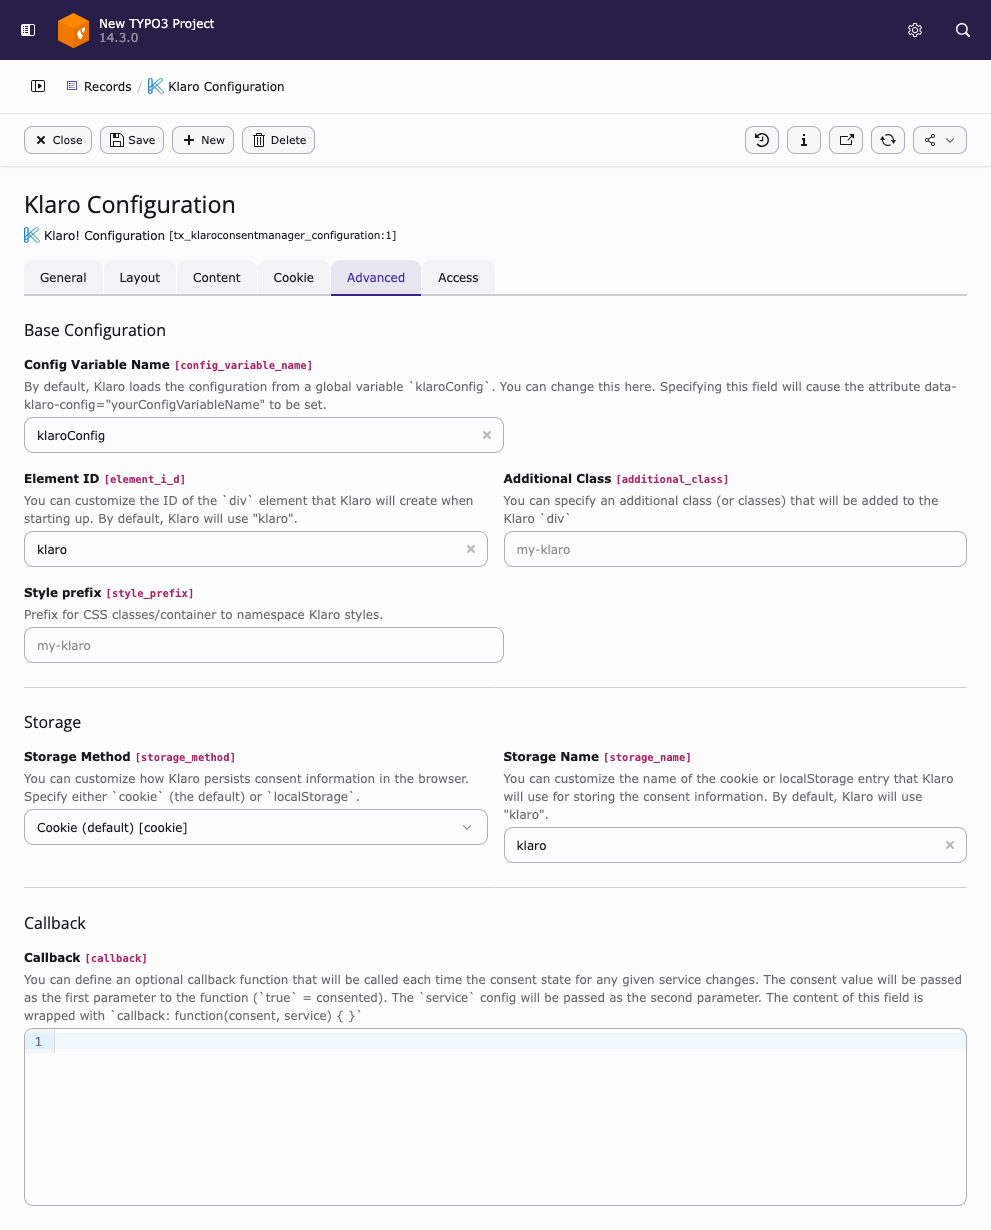Focus the Style prefix input field
Screen dimensions: 991x1230
[264, 645]
